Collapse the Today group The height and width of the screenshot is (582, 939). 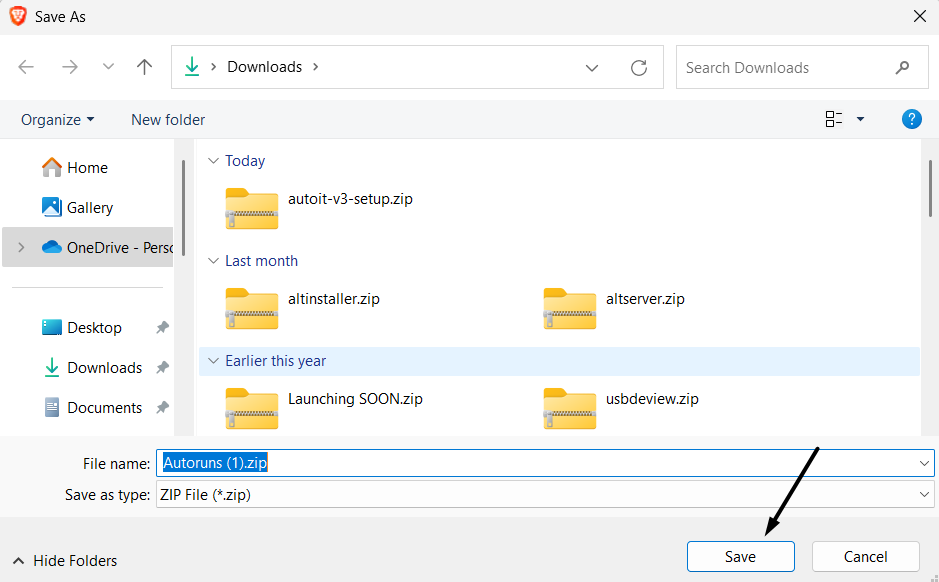pyautogui.click(x=213, y=161)
